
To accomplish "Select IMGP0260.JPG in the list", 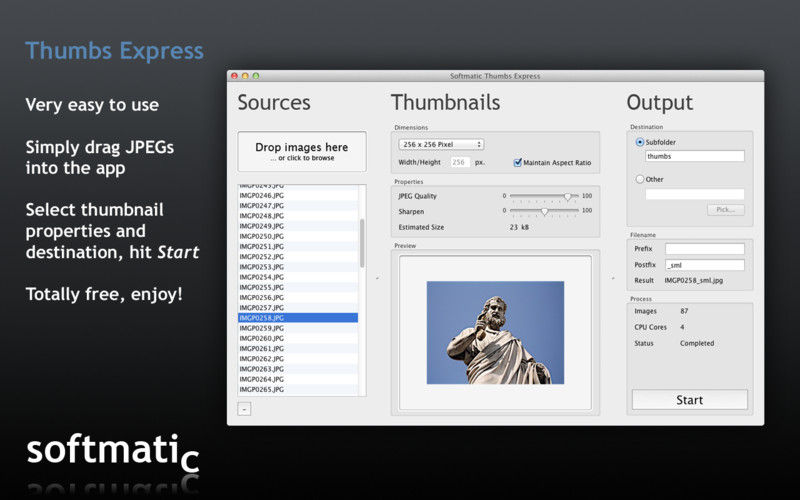I will pyautogui.click(x=298, y=338).
